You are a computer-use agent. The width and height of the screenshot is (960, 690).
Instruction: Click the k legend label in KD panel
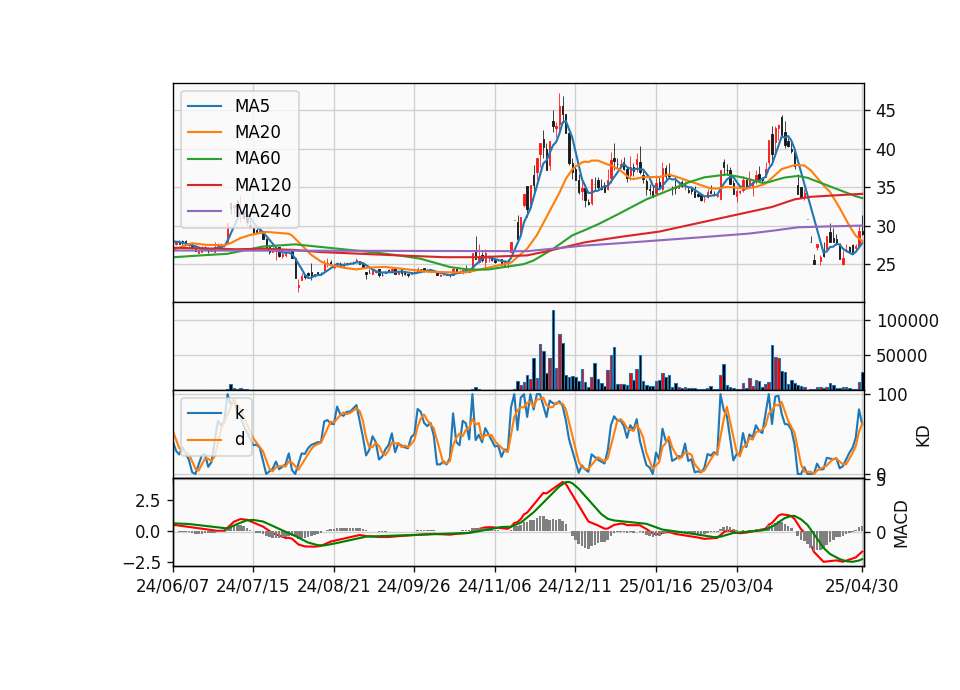point(239,413)
